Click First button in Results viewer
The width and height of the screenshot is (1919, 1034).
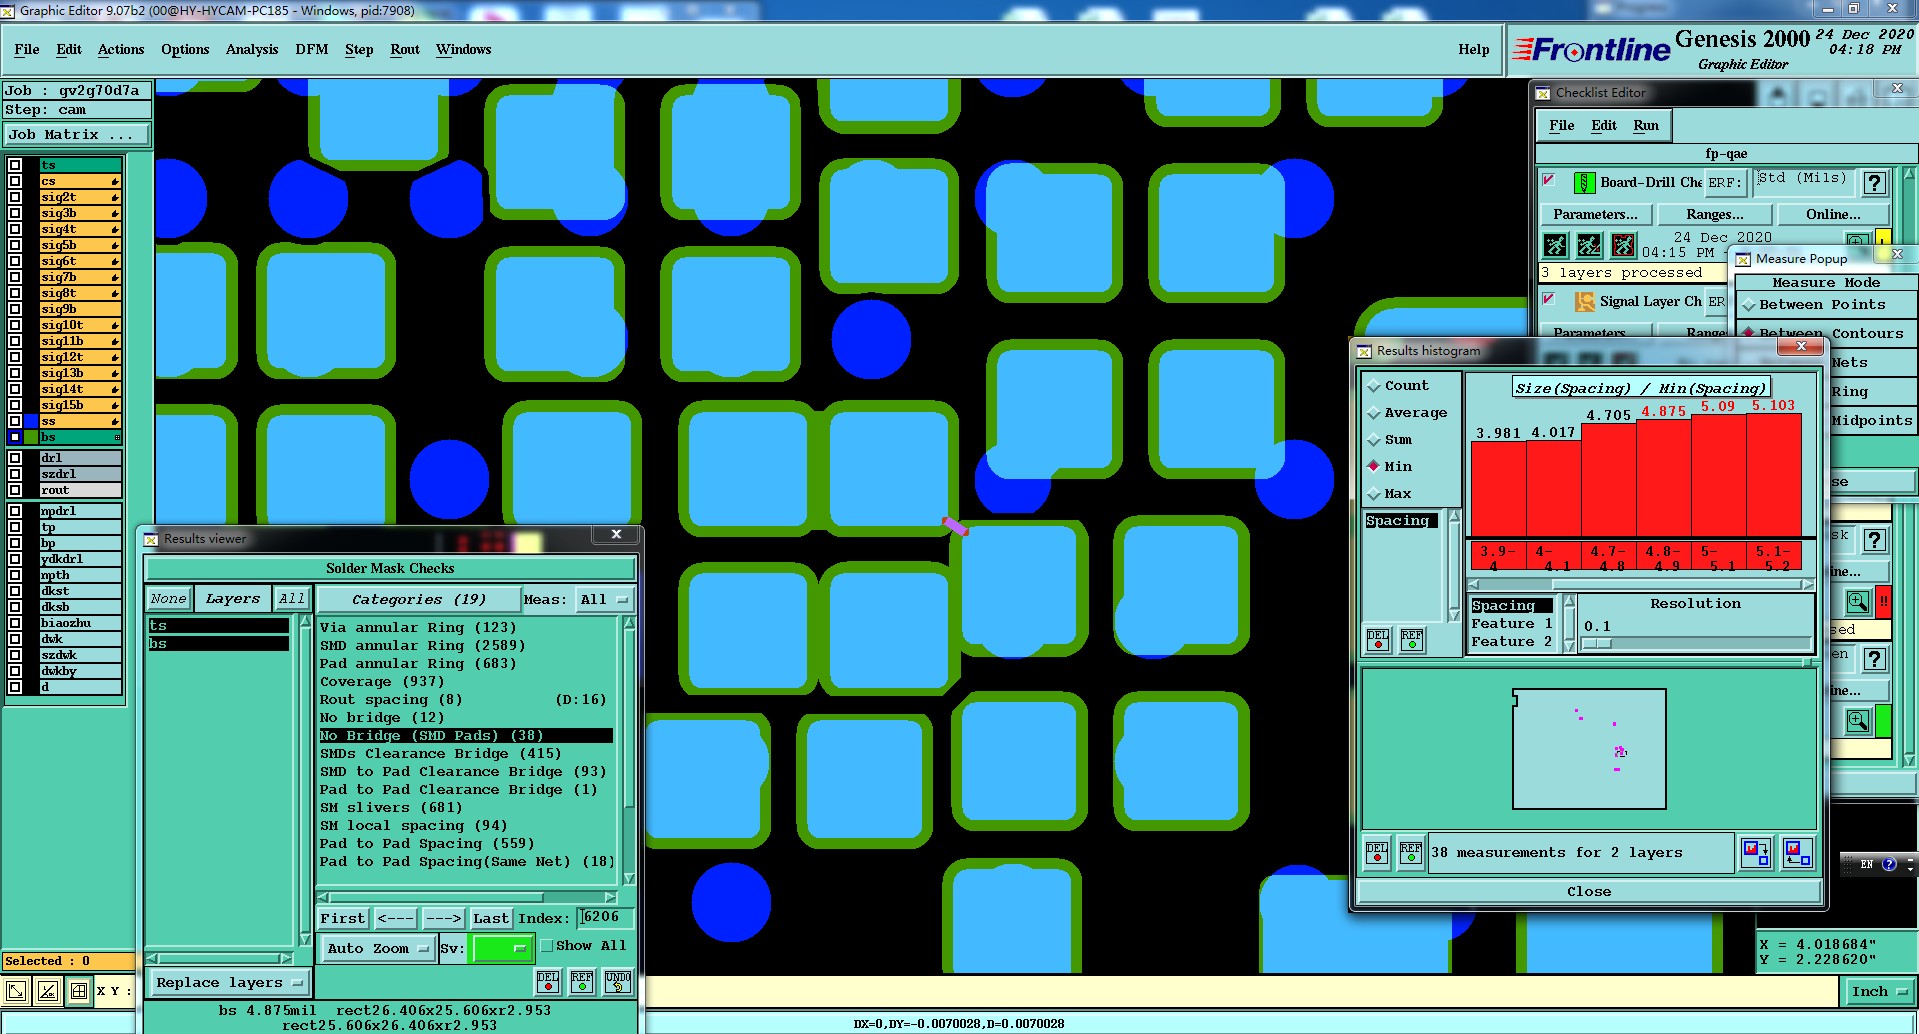click(343, 918)
